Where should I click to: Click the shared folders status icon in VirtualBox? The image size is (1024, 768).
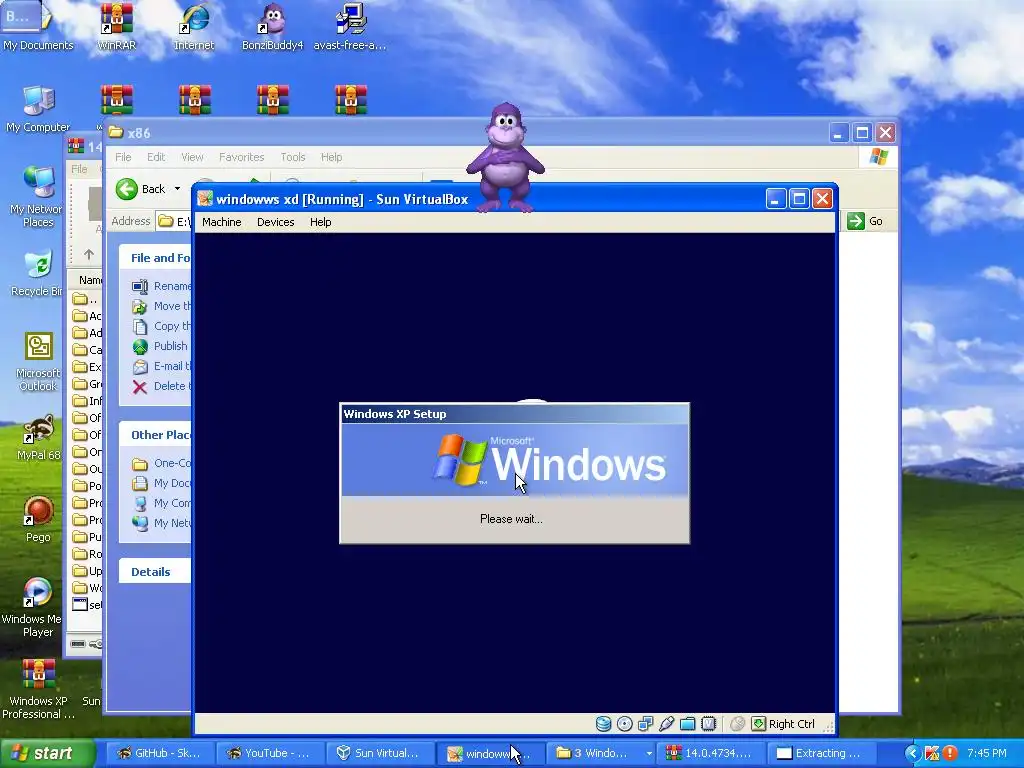coord(687,724)
